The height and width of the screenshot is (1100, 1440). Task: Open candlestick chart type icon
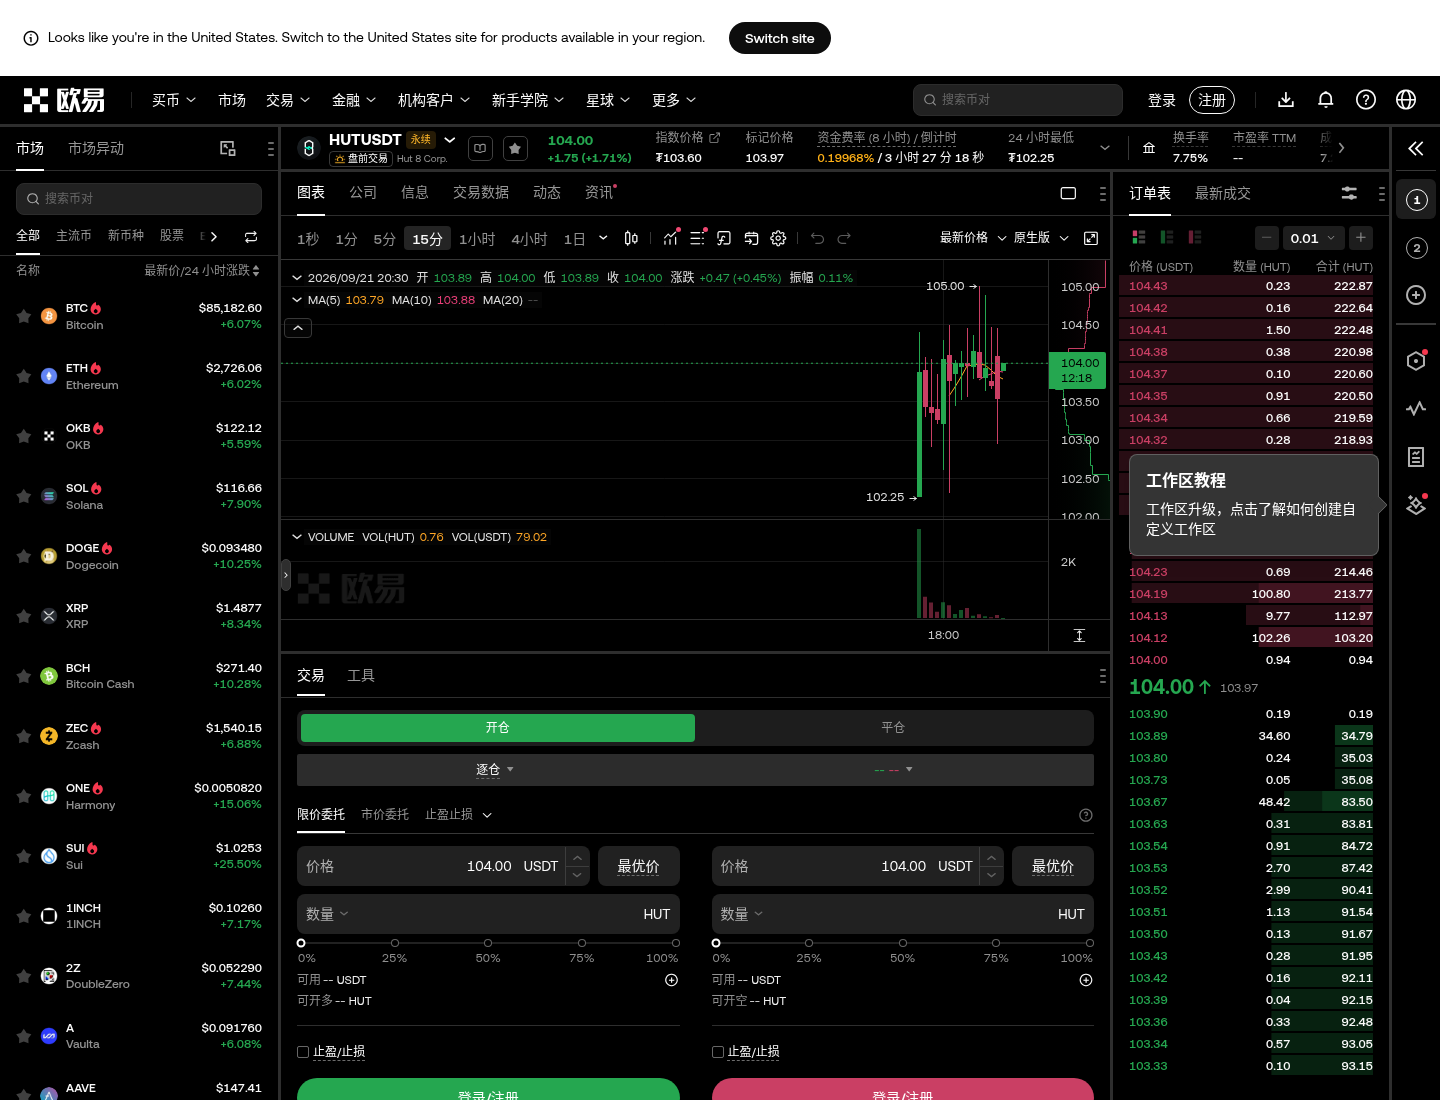pos(631,238)
